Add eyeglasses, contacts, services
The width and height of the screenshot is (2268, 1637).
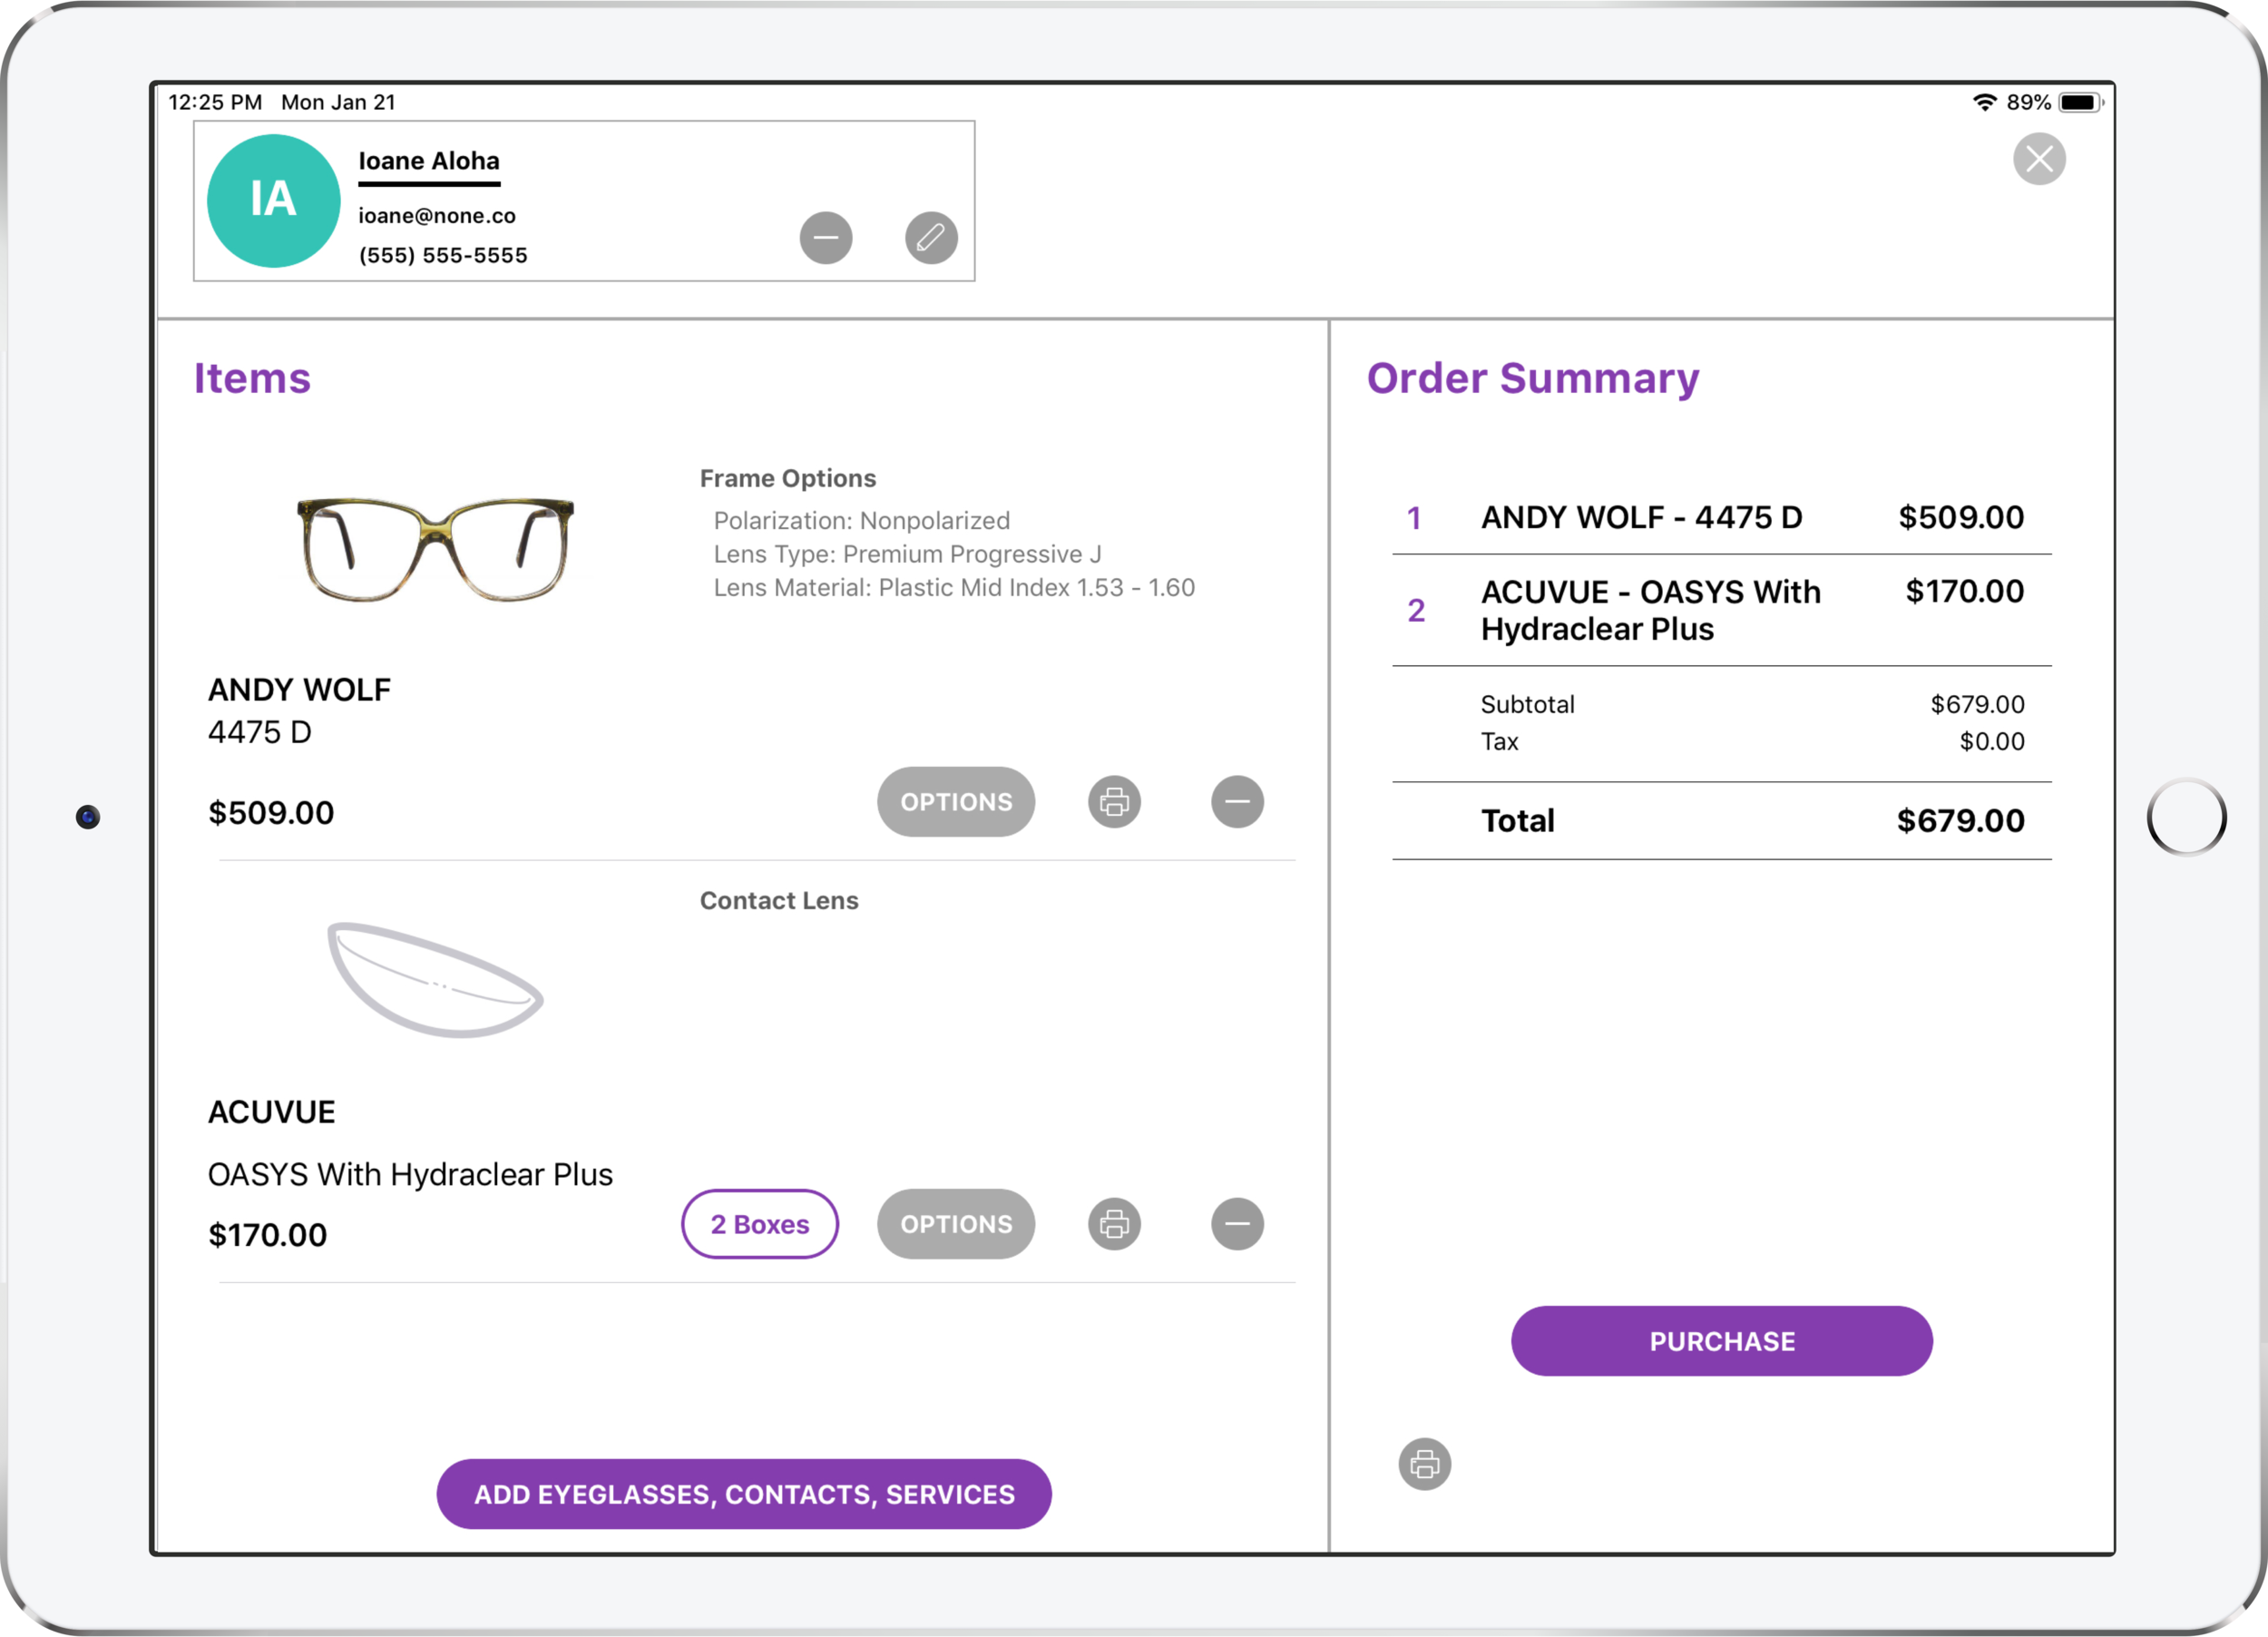(x=744, y=1494)
